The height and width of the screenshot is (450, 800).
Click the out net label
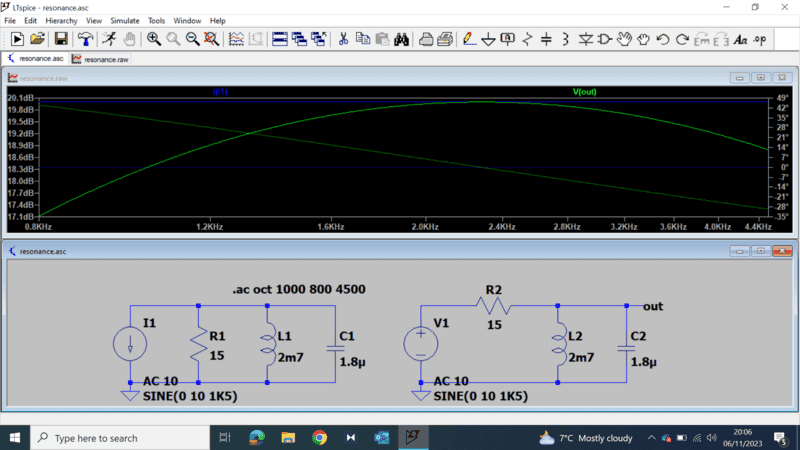653,307
